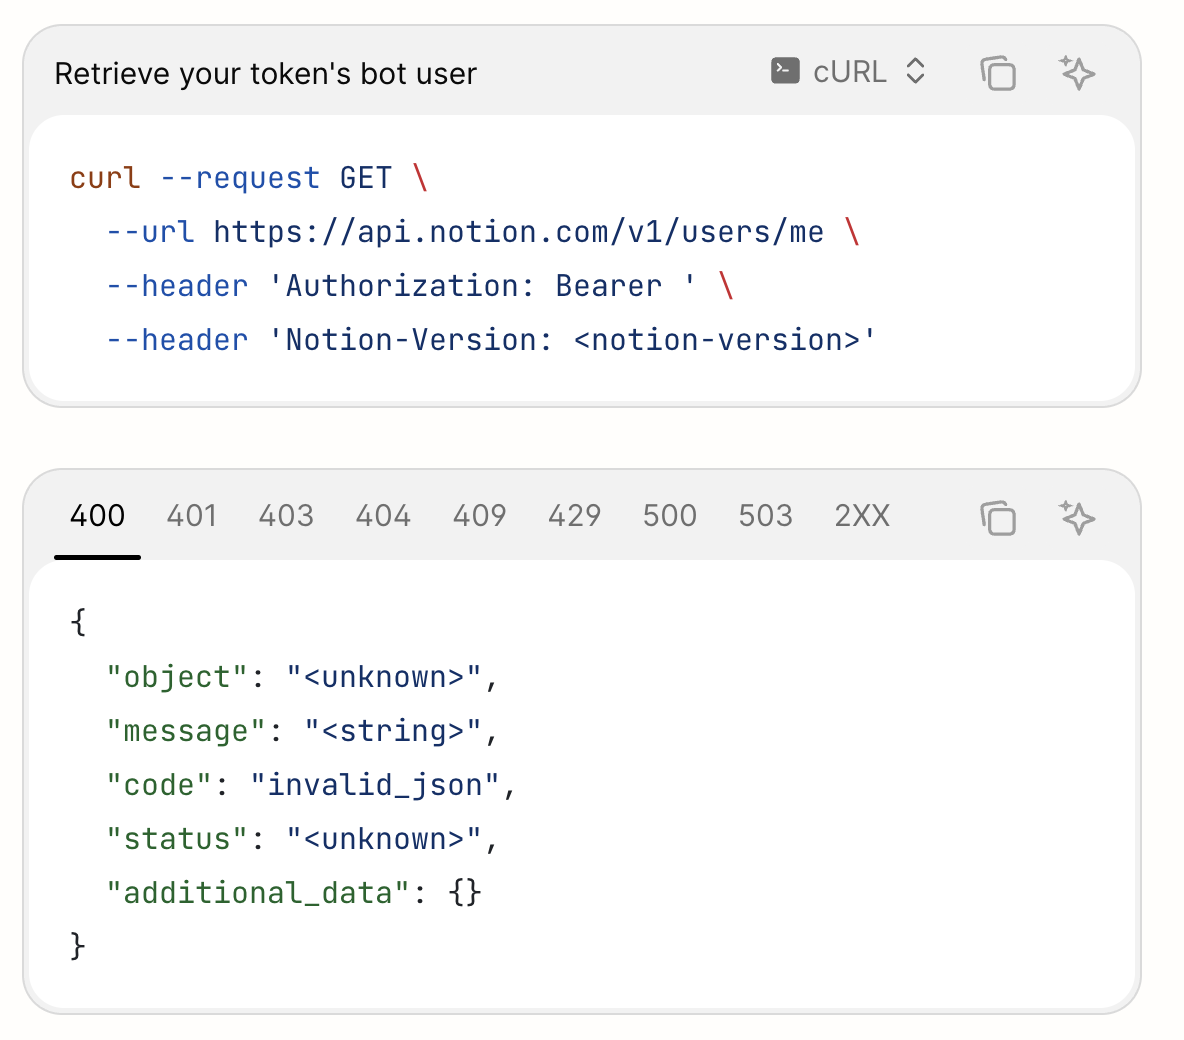Viewport: 1184px width, 1040px height.
Task: Click the api.notion.com users/me URL
Action: click(x=518, y=232)
